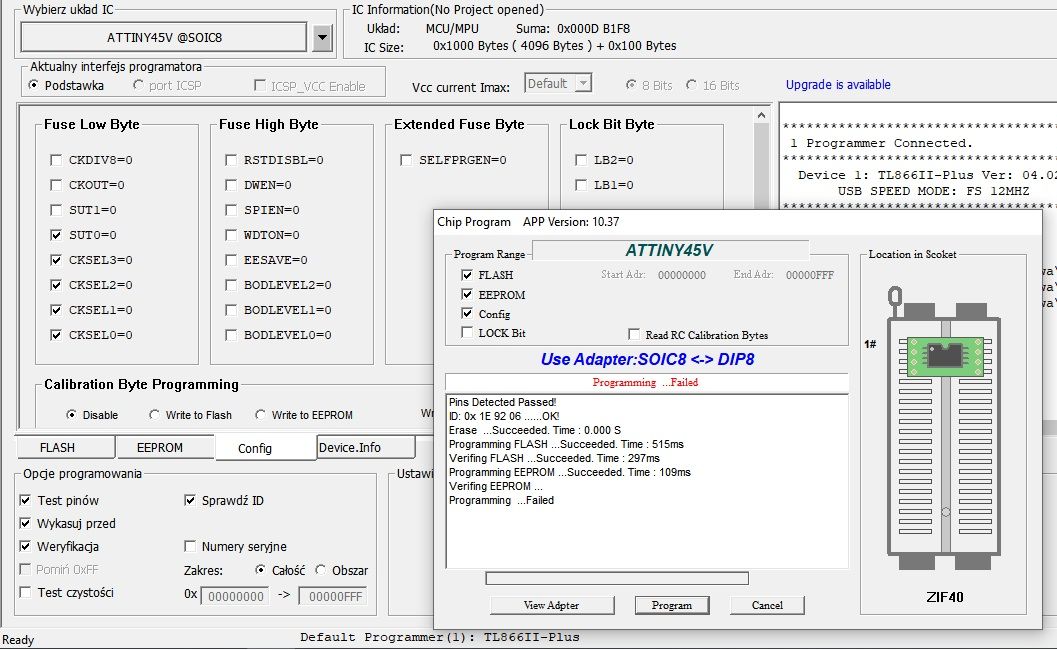
Task: Toggle the CKDIV8=0 fuse checkbox
Action: point(56,160)
